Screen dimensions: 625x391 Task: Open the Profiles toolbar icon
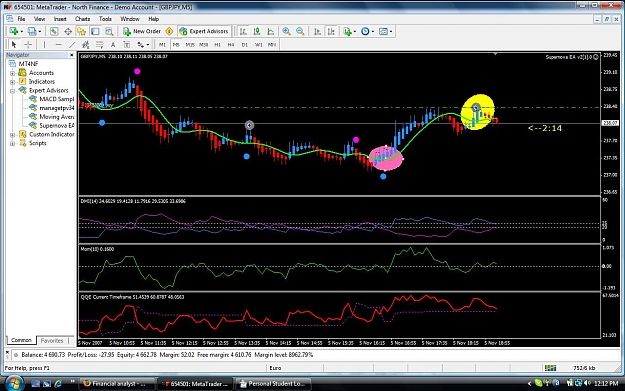point(32,31)
